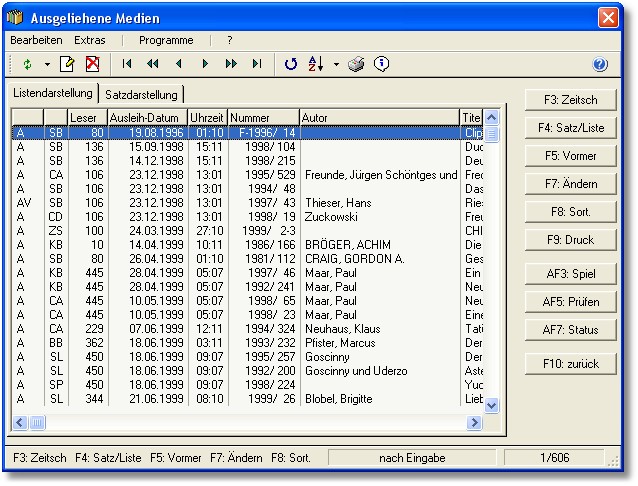Viewport: 638px width, 486px height.
Task: Open the Programme menu
Action: 166,40
